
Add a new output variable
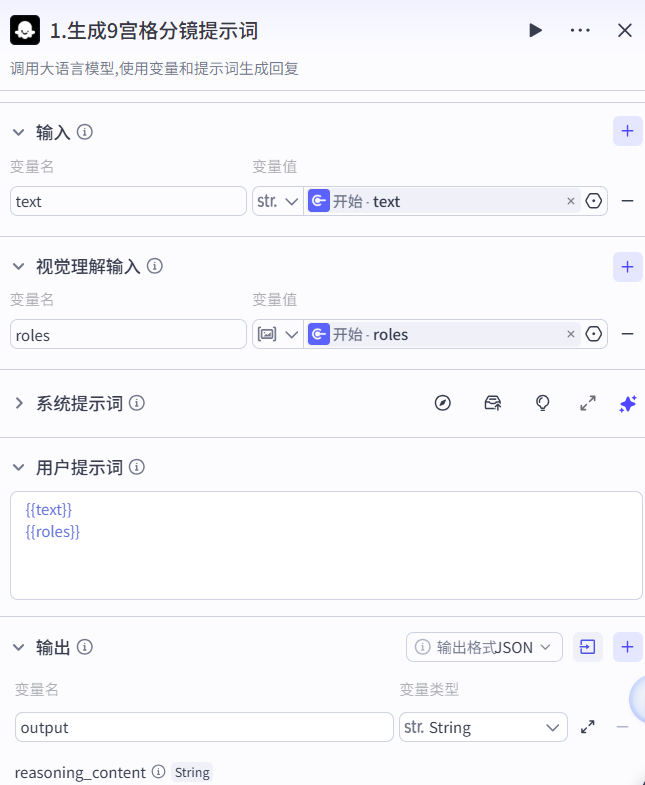[627, 647]
